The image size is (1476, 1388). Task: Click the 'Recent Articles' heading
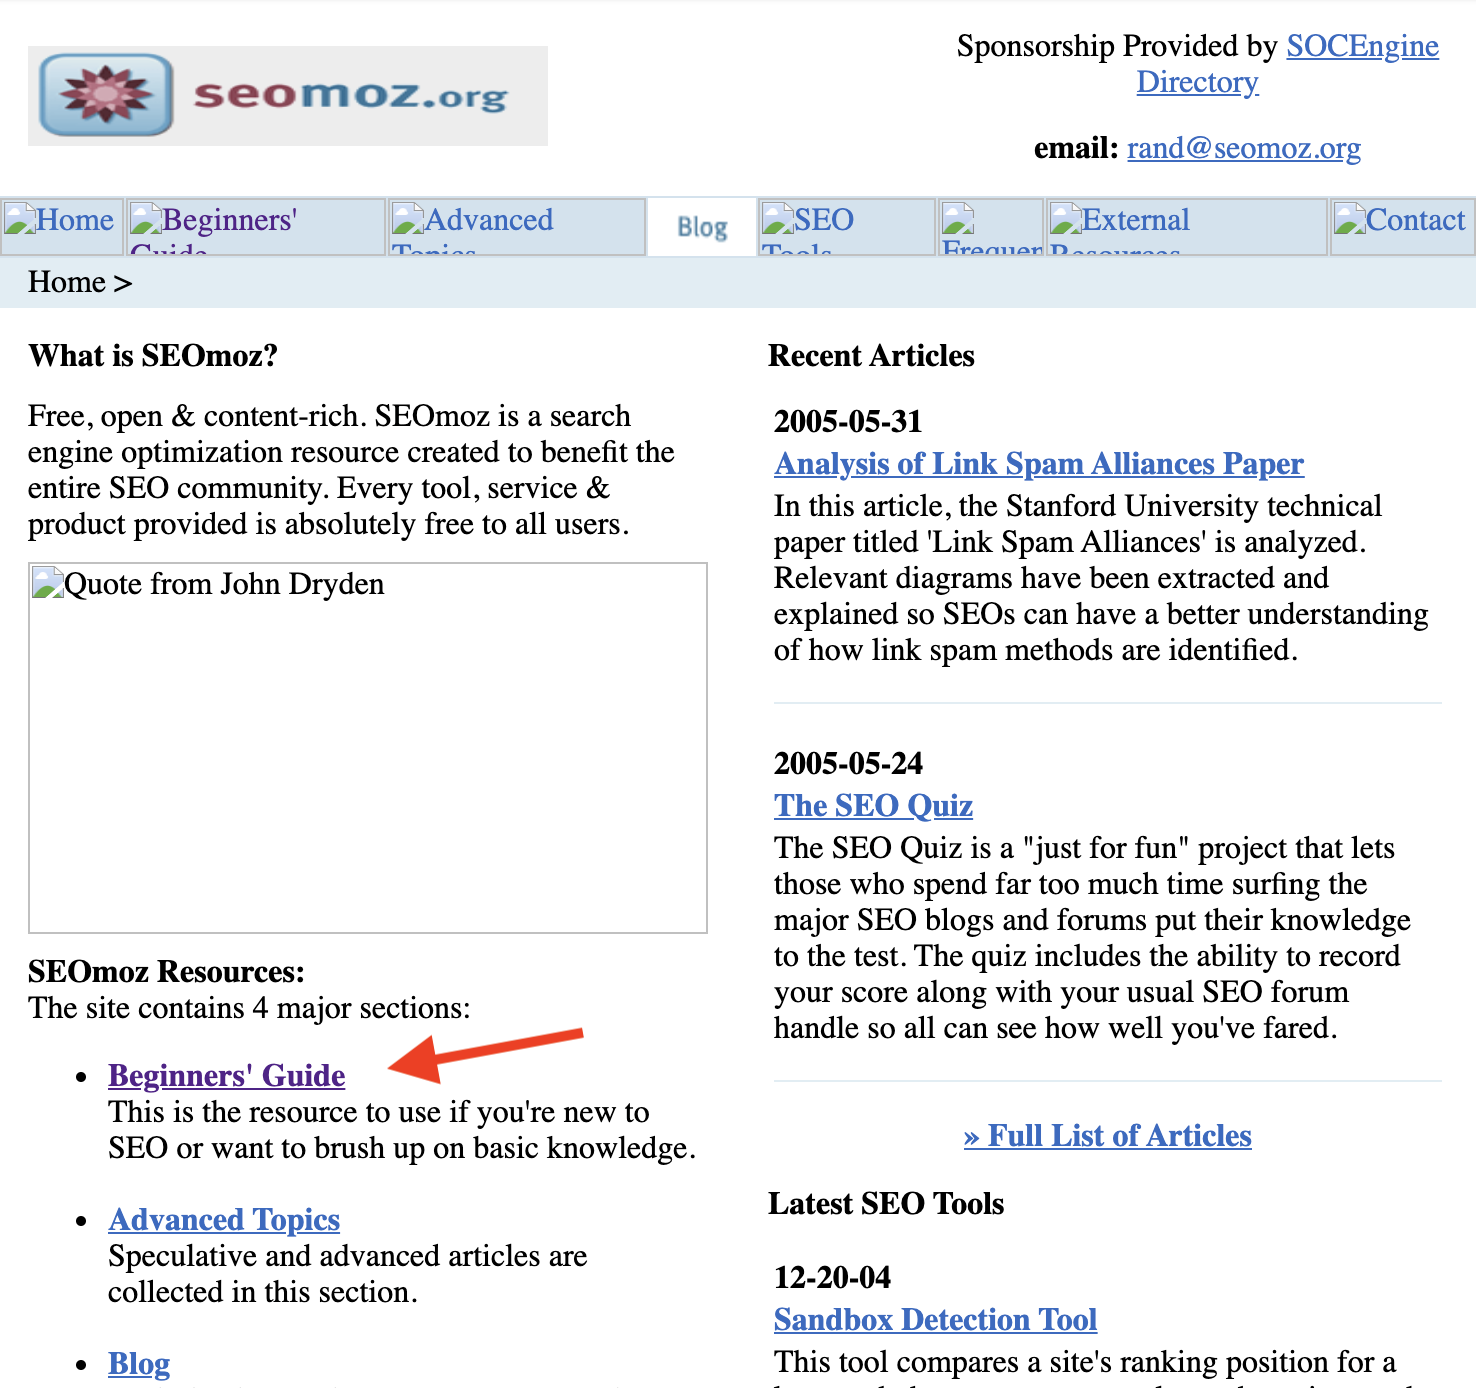[871, 355]
